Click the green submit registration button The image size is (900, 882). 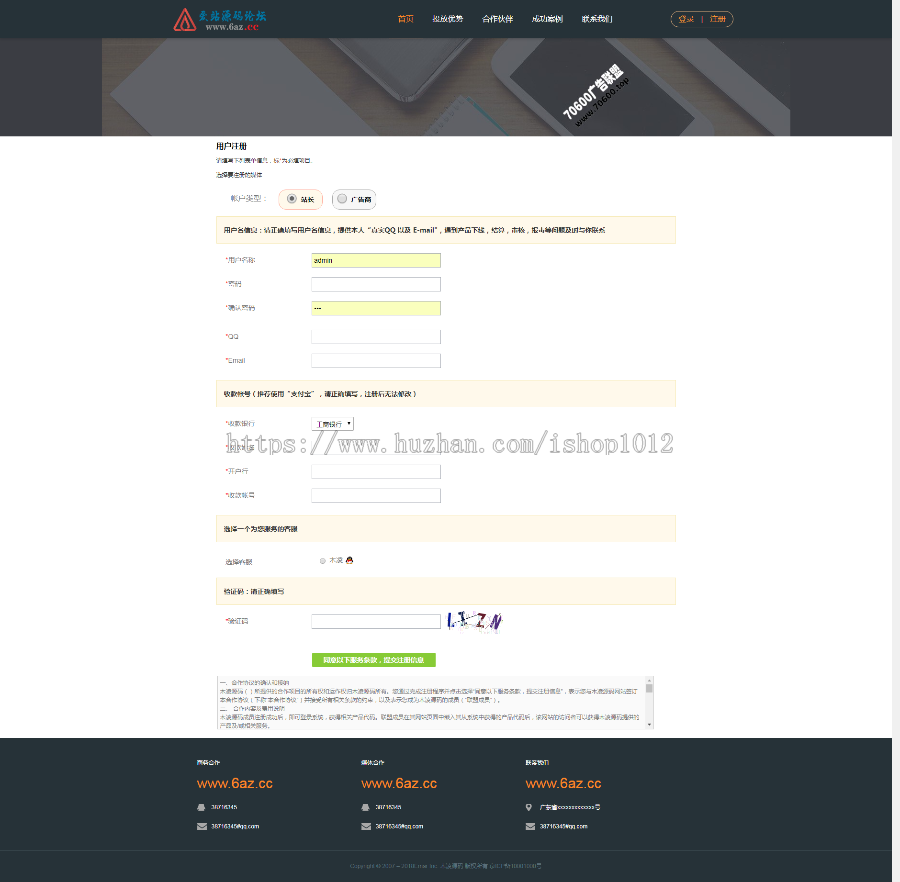(374, 660)
